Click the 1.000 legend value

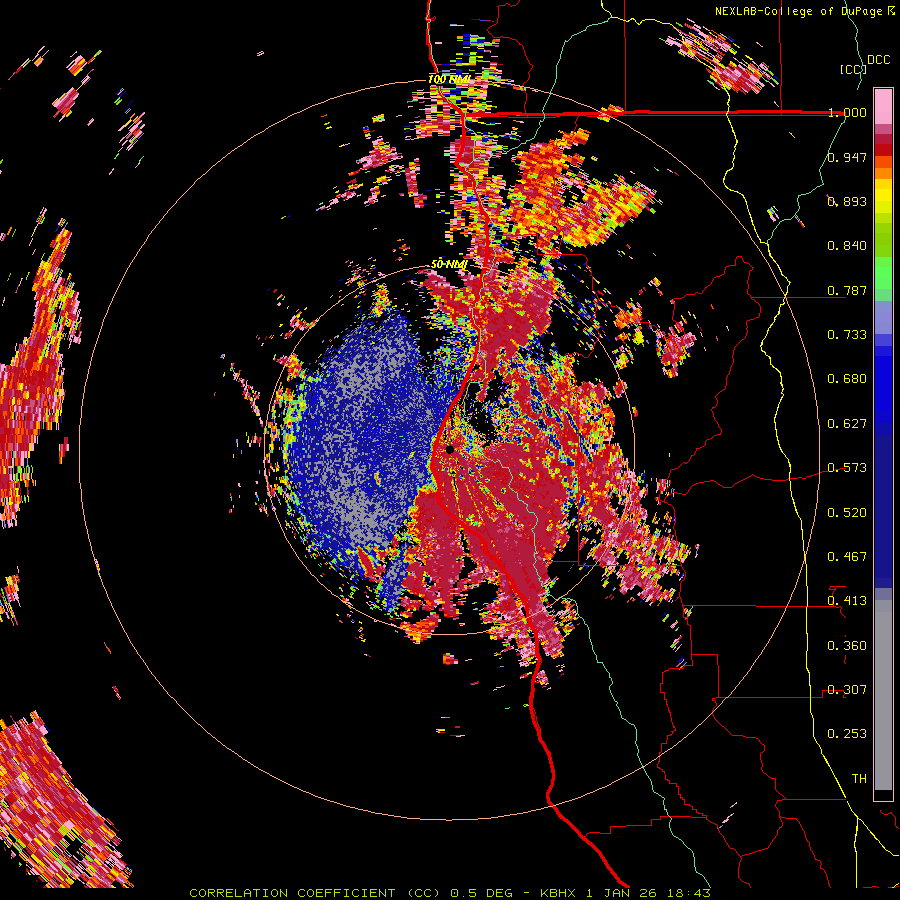click(x=847, y=112)
